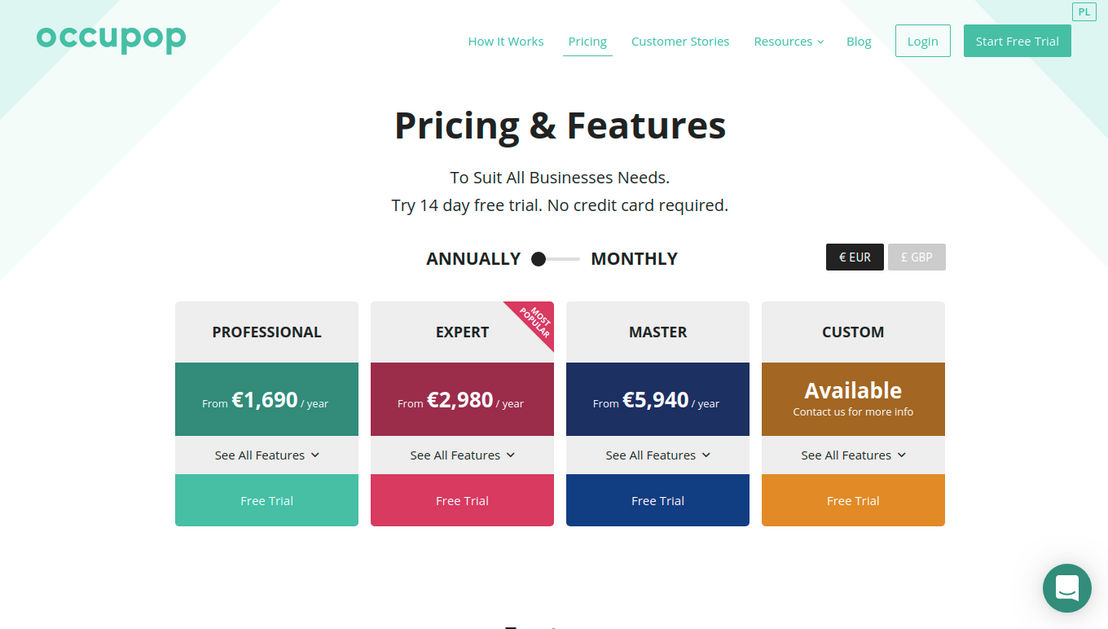Select ANNUALLY billing label

(473, 259)
